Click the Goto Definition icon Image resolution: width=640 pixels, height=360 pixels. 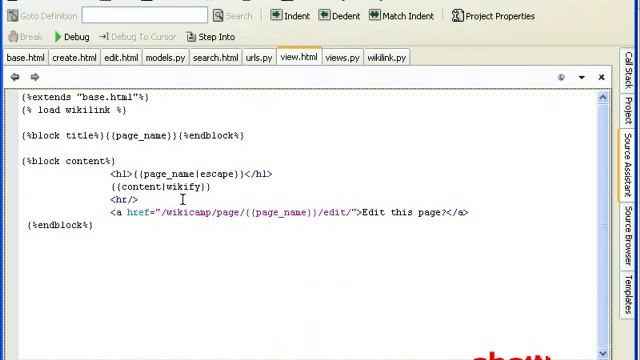13,16
